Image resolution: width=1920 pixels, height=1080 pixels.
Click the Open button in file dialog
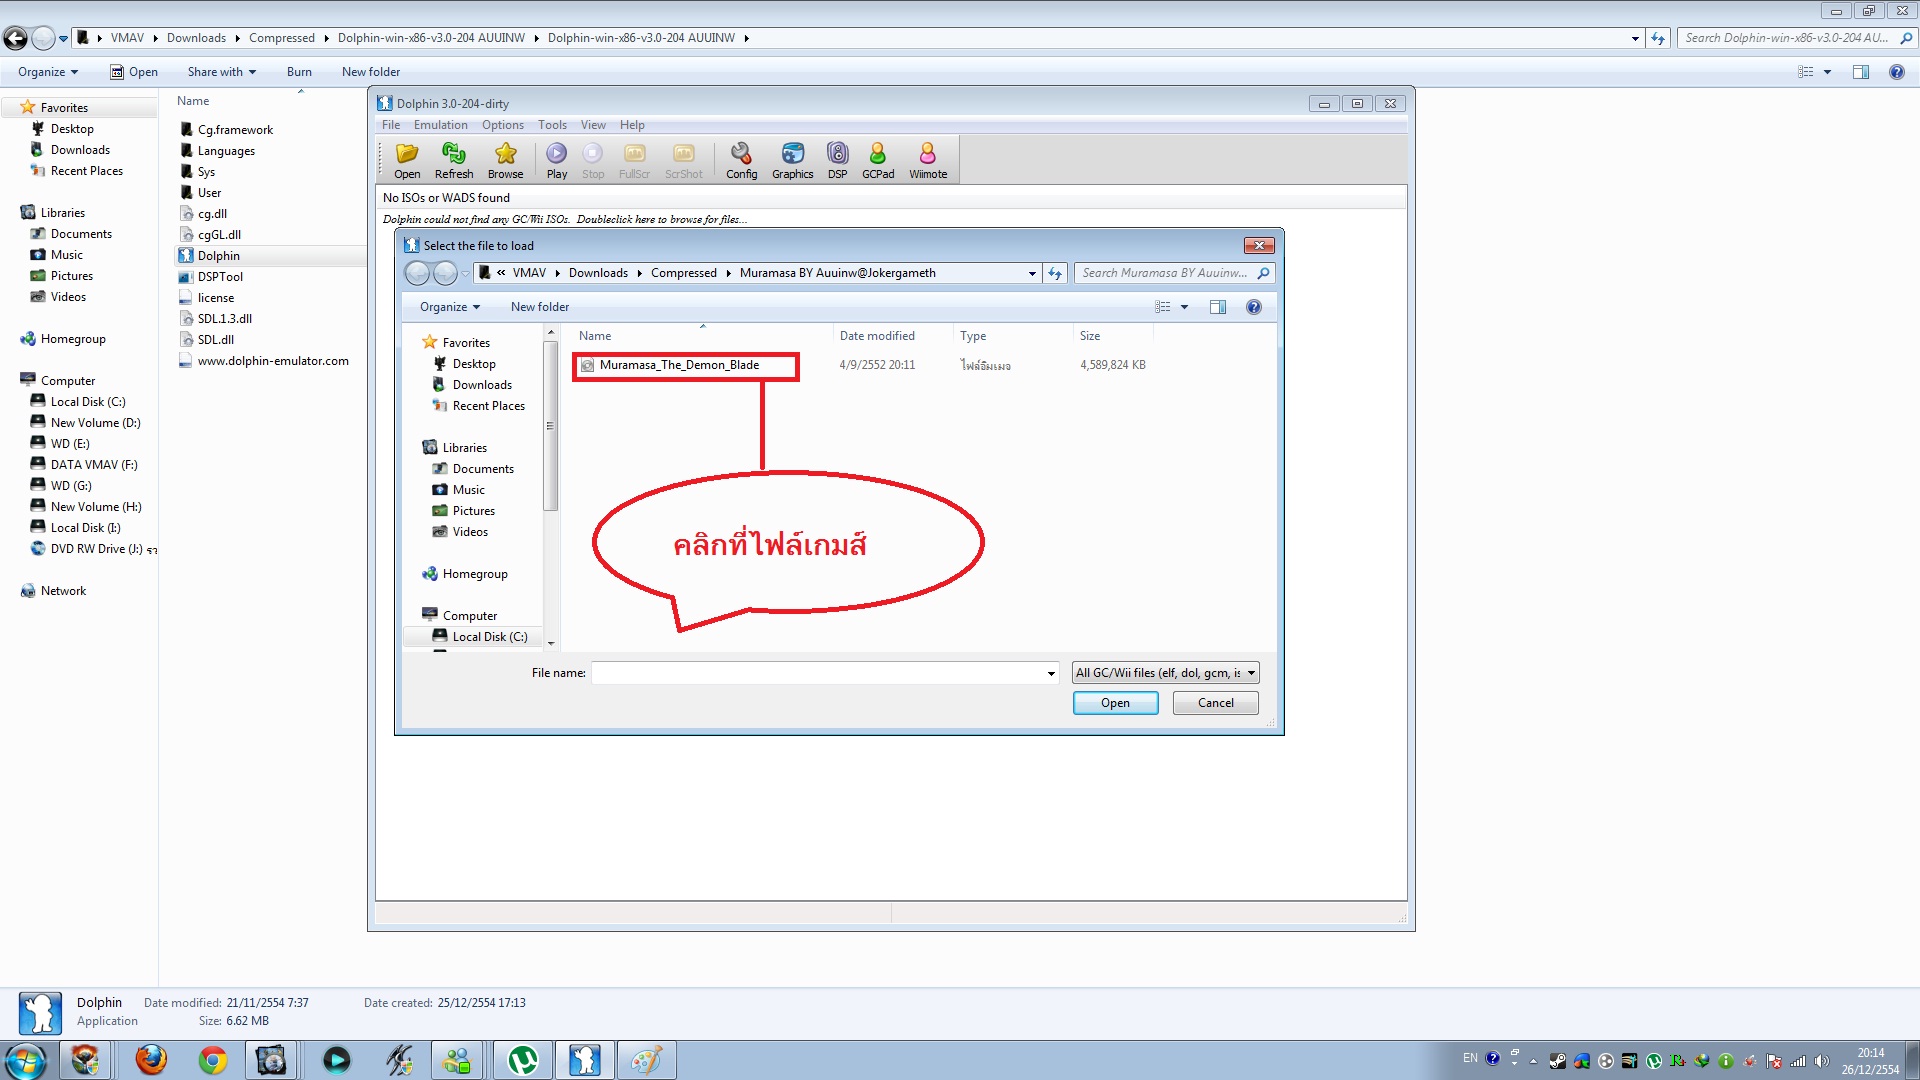click(x=1115, y=703)
